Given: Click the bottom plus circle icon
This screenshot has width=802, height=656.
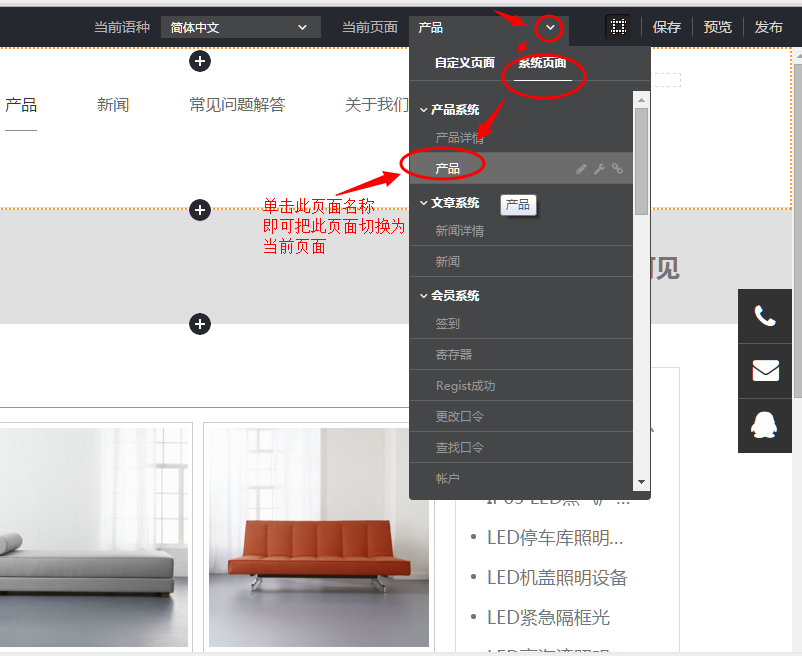Looking at the screenshot, I should (200, 324).
